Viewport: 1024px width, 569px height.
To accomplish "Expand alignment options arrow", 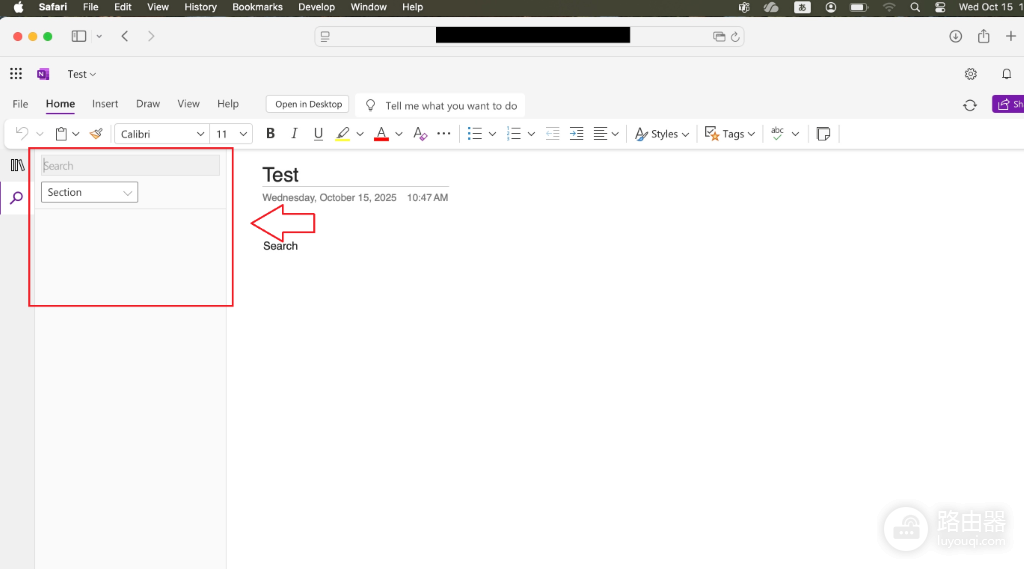I will click(x=615, y=134).
